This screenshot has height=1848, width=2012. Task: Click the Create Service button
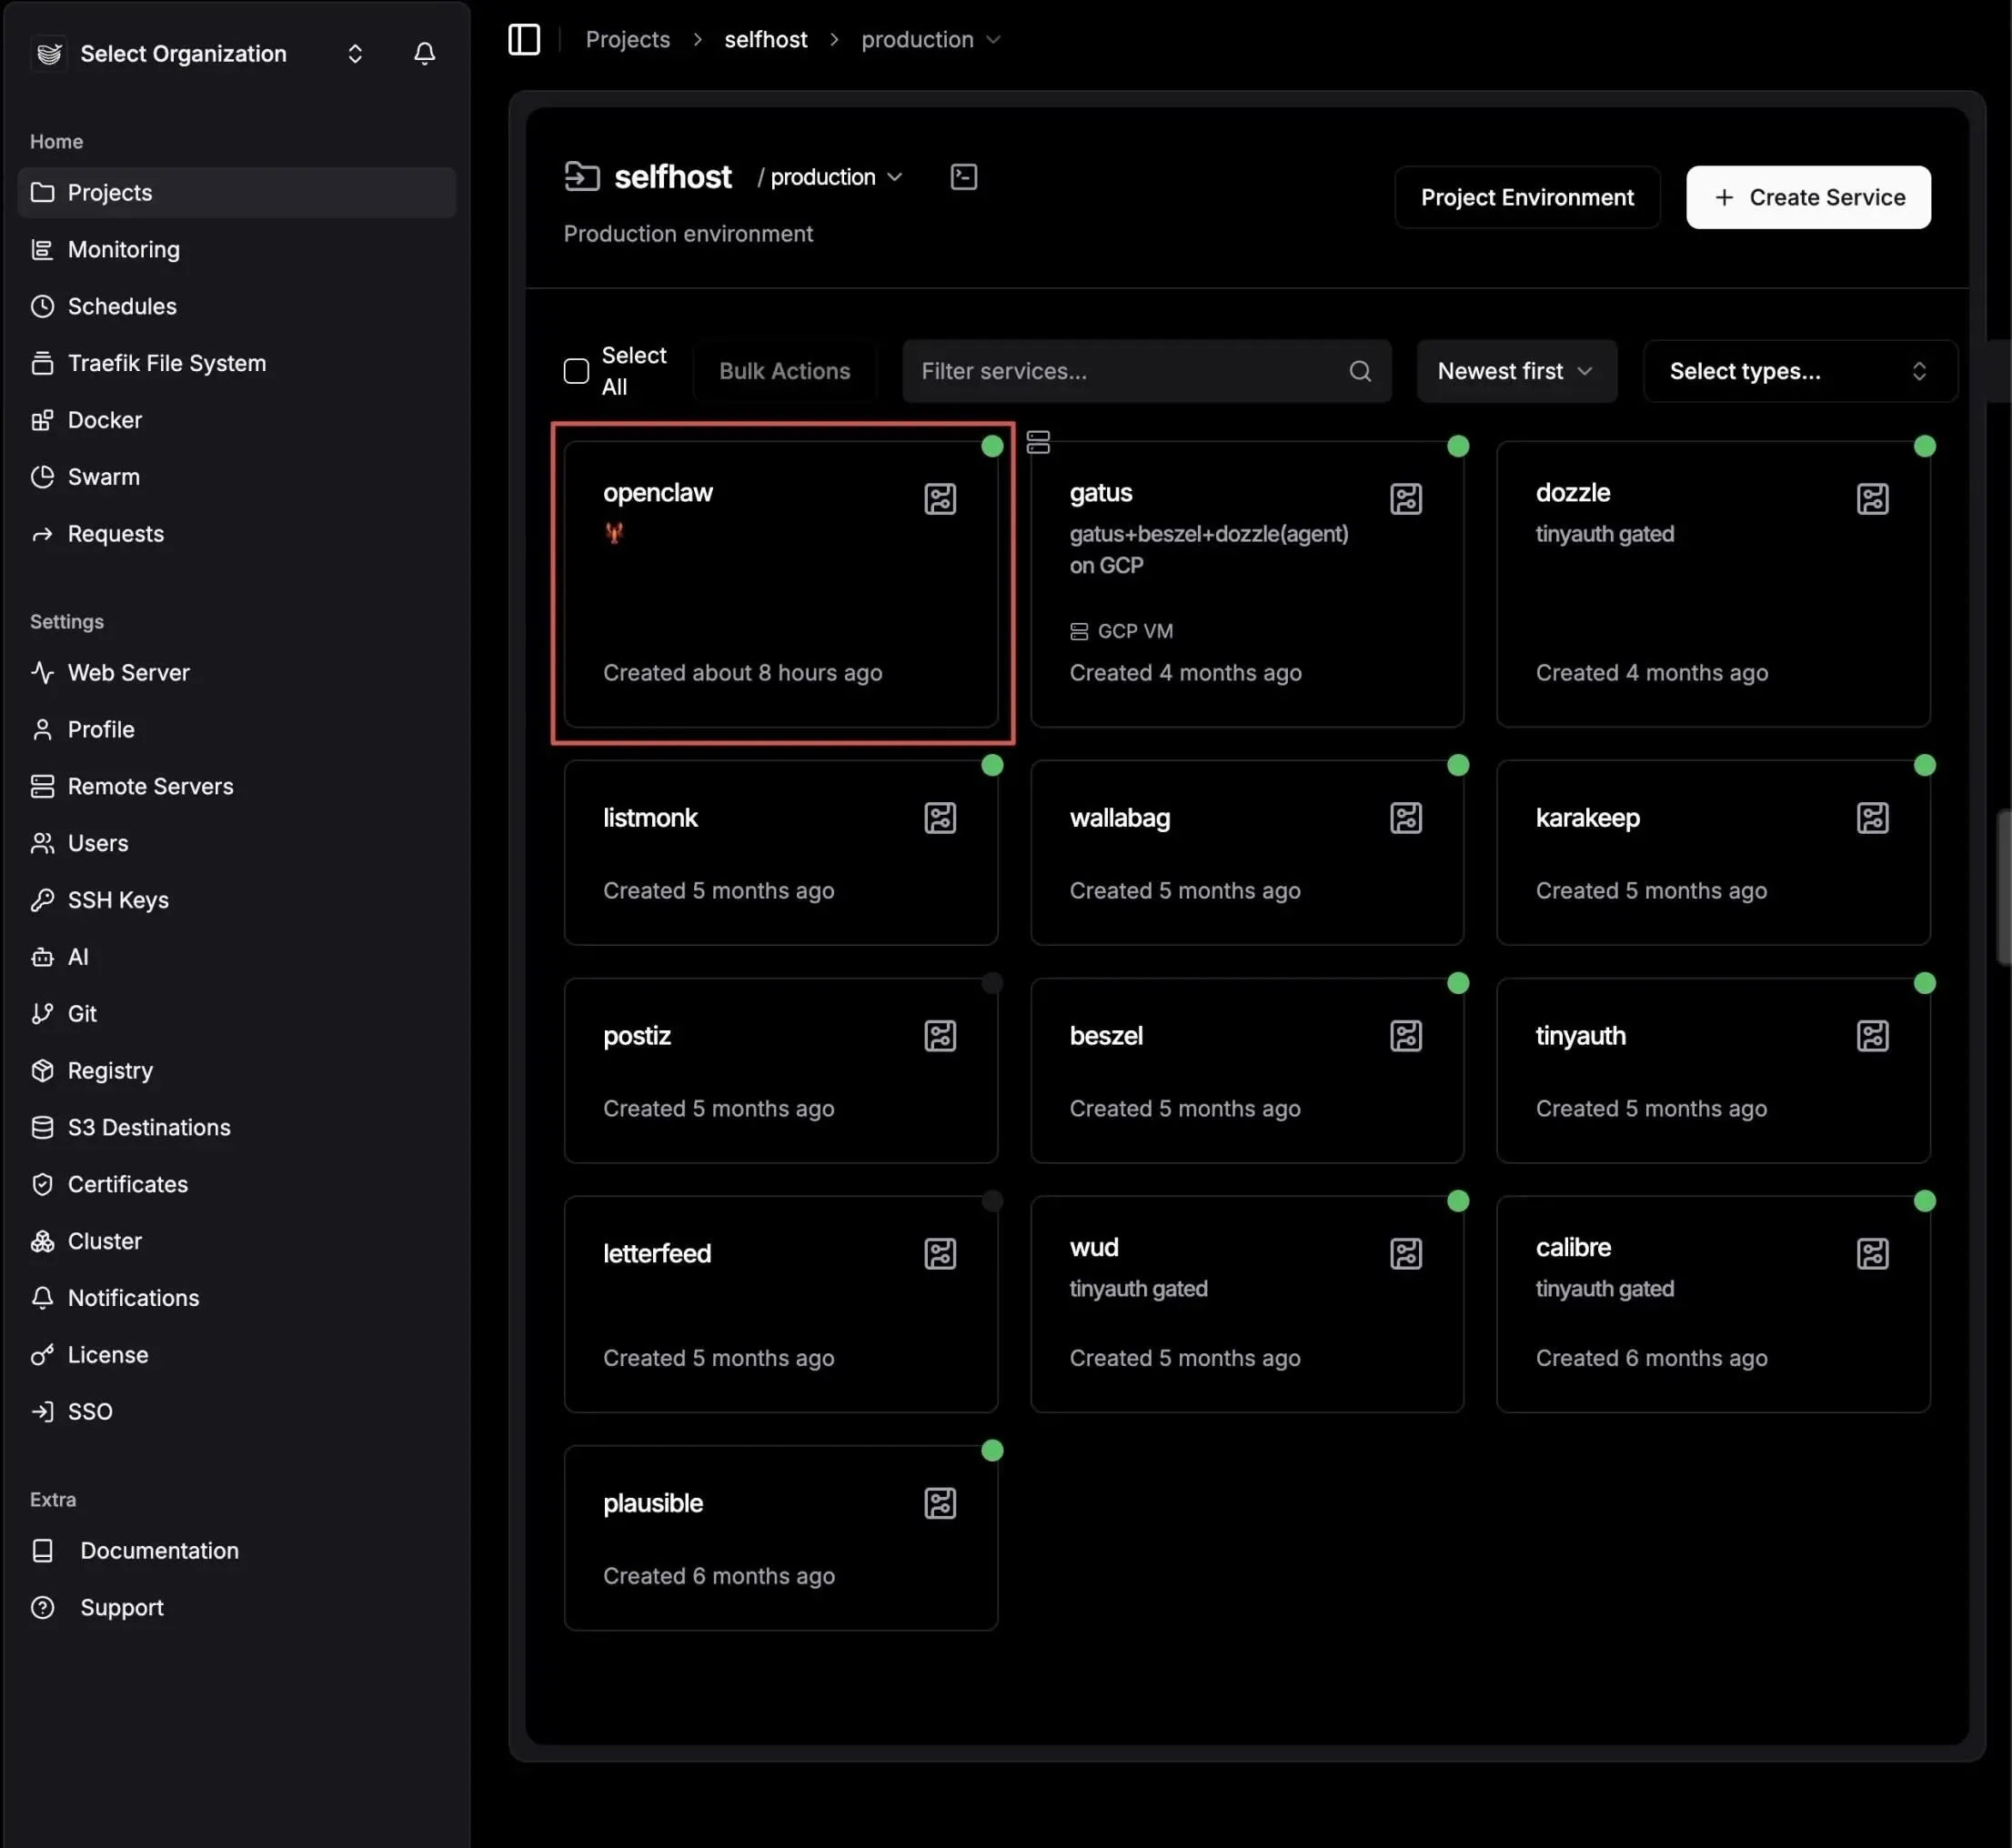[1807, 197]
